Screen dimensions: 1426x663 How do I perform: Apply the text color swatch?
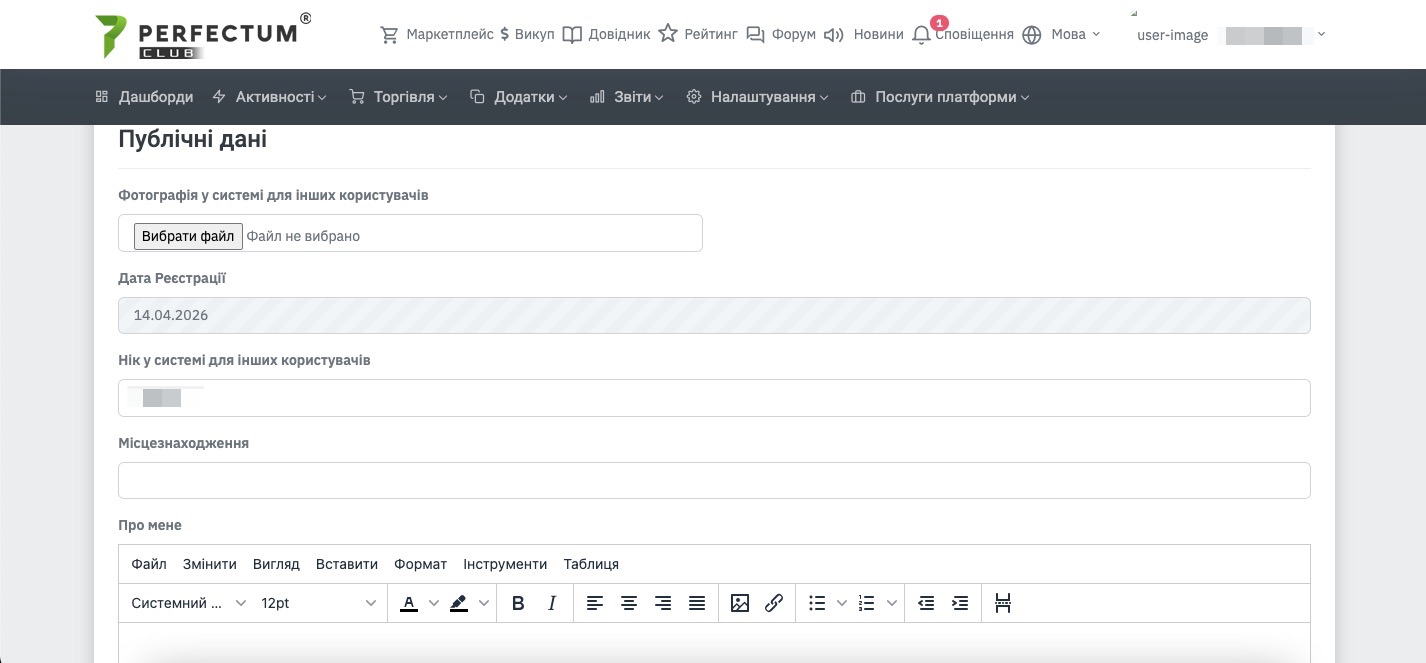coord(409,603)
